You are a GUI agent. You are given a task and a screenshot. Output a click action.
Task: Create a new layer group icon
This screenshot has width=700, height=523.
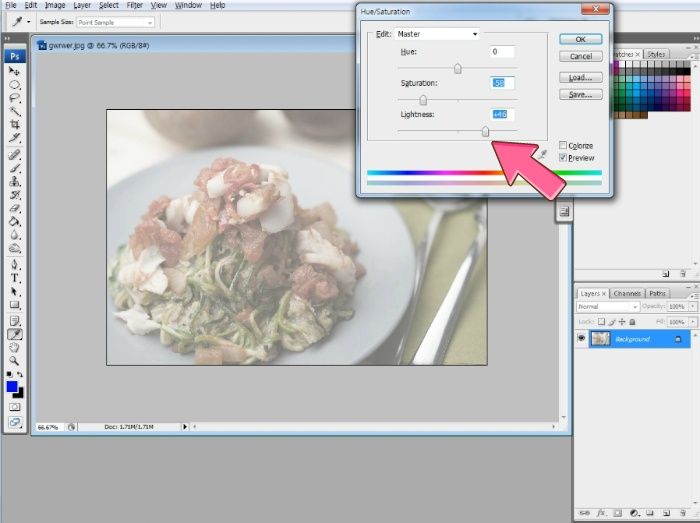[x=650, y=513]
